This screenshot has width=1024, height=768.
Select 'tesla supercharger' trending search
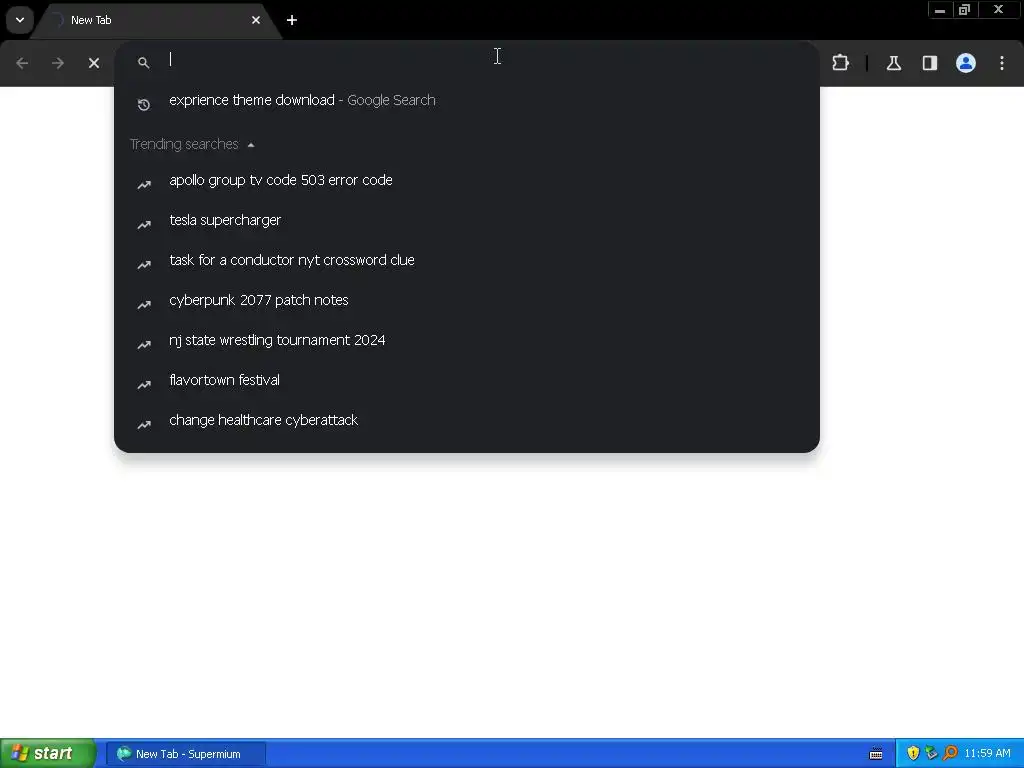pyautogui.click(x=467, y=220)
